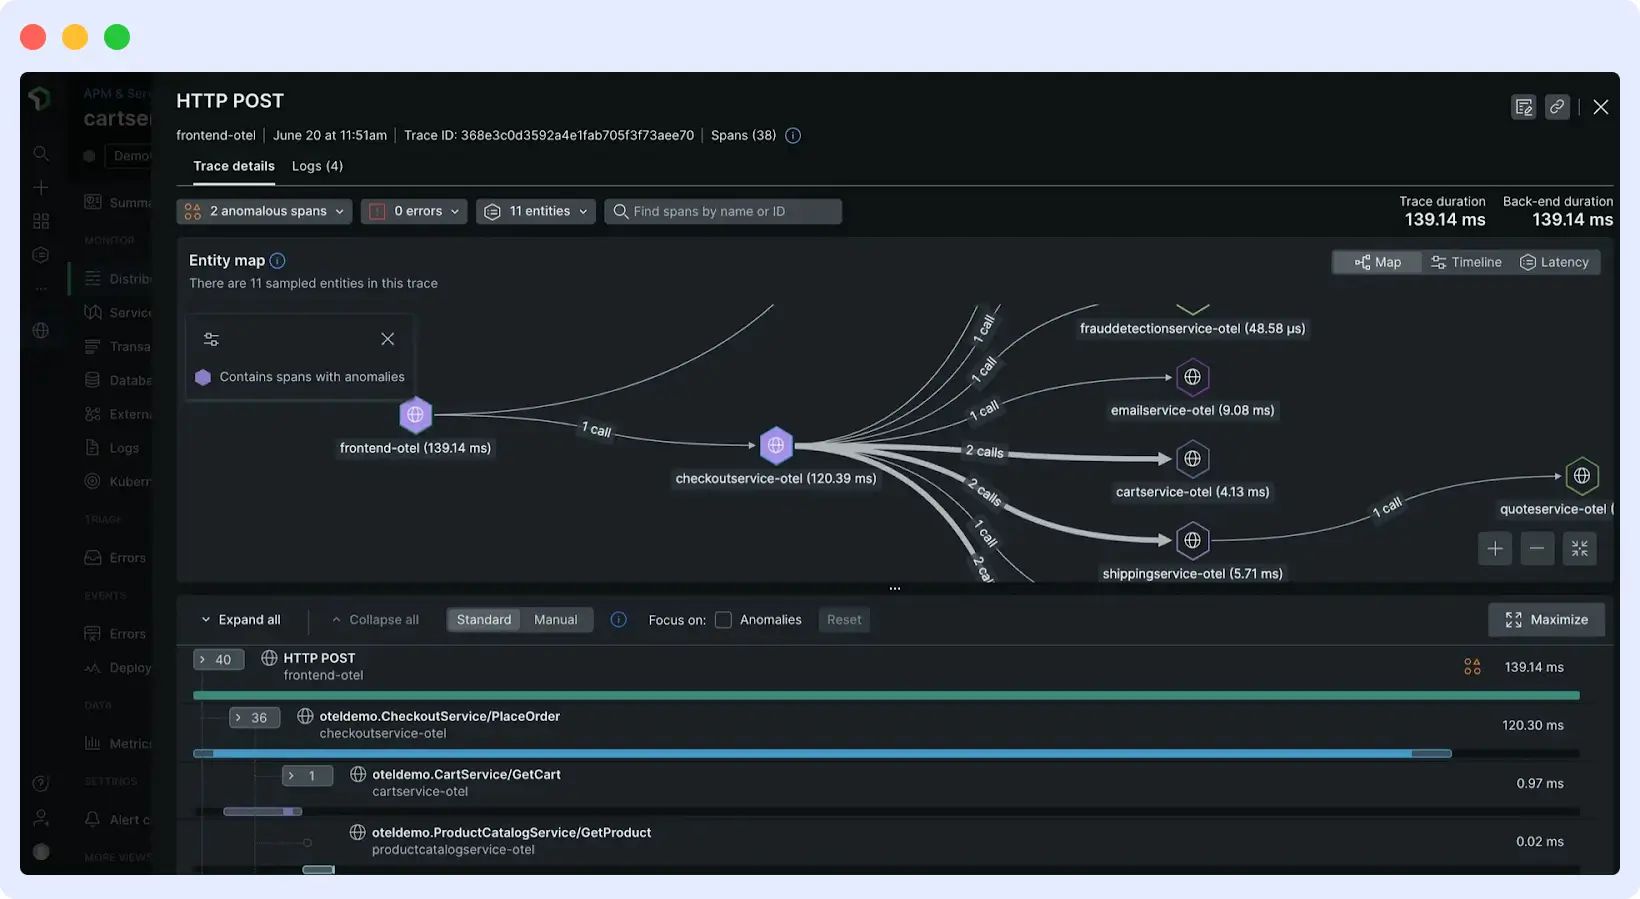The width and height of the screenshot is (1640, 899).
Task: Focus the Find spans search field
Action: coord(723,211)
